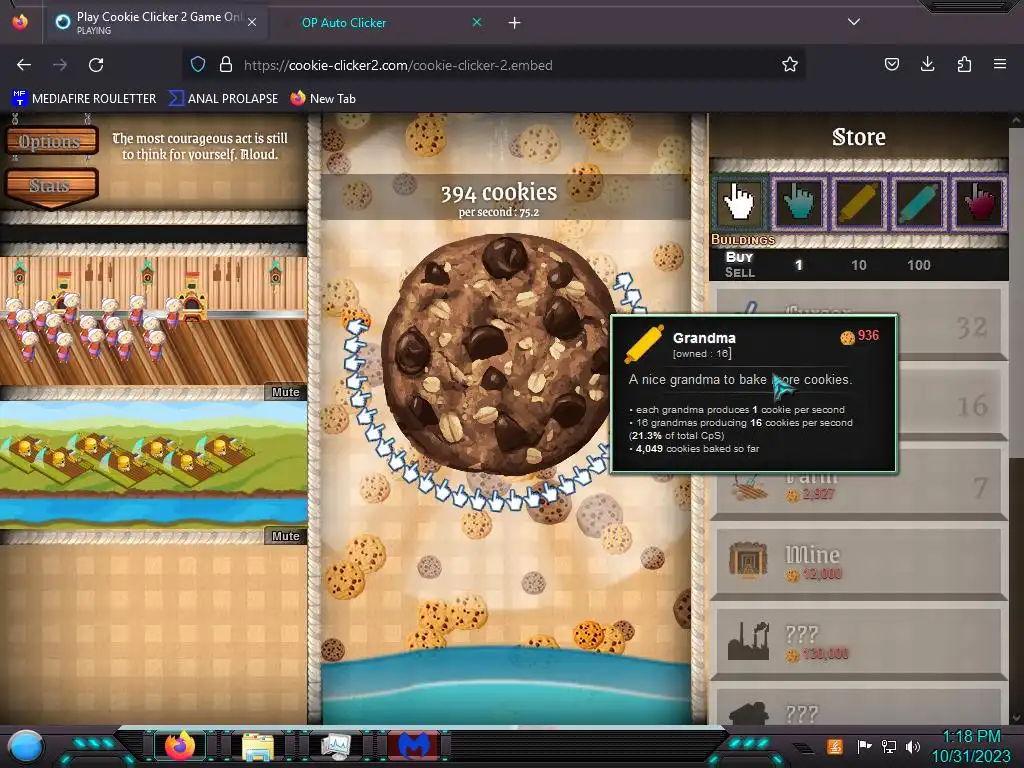This screenshot has width=1024, height=768.
Task: Click the big chocolate chip cookie
Action: (500, 353)
